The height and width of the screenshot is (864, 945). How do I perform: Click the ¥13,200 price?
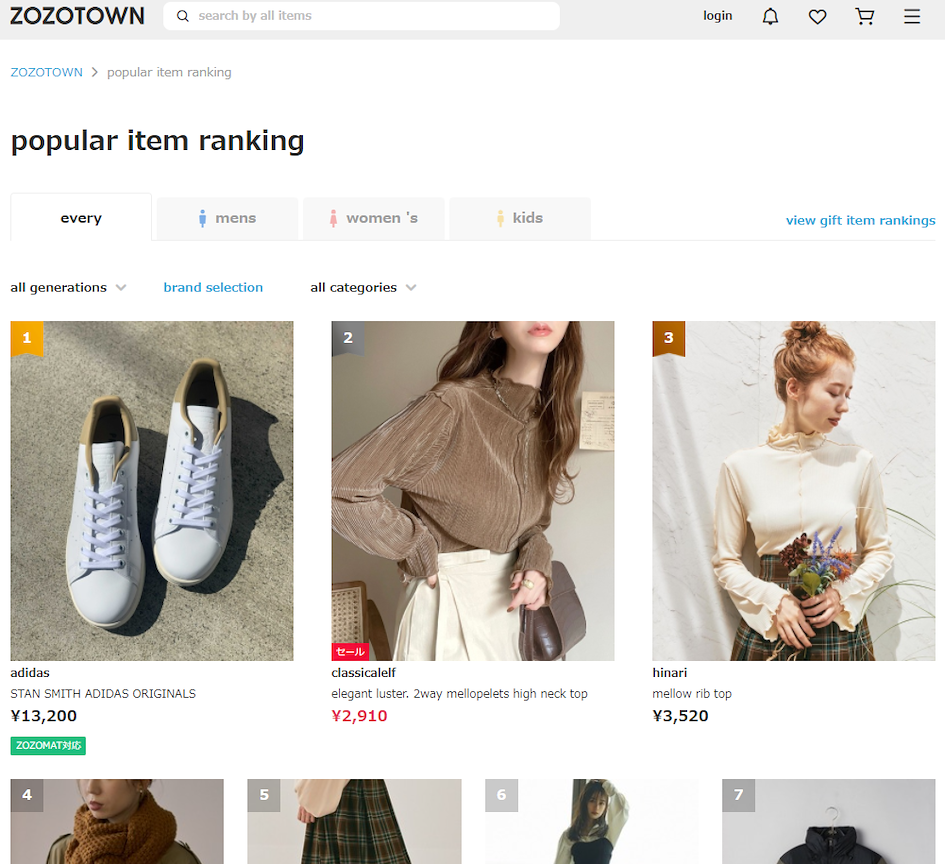click(43, 716)
